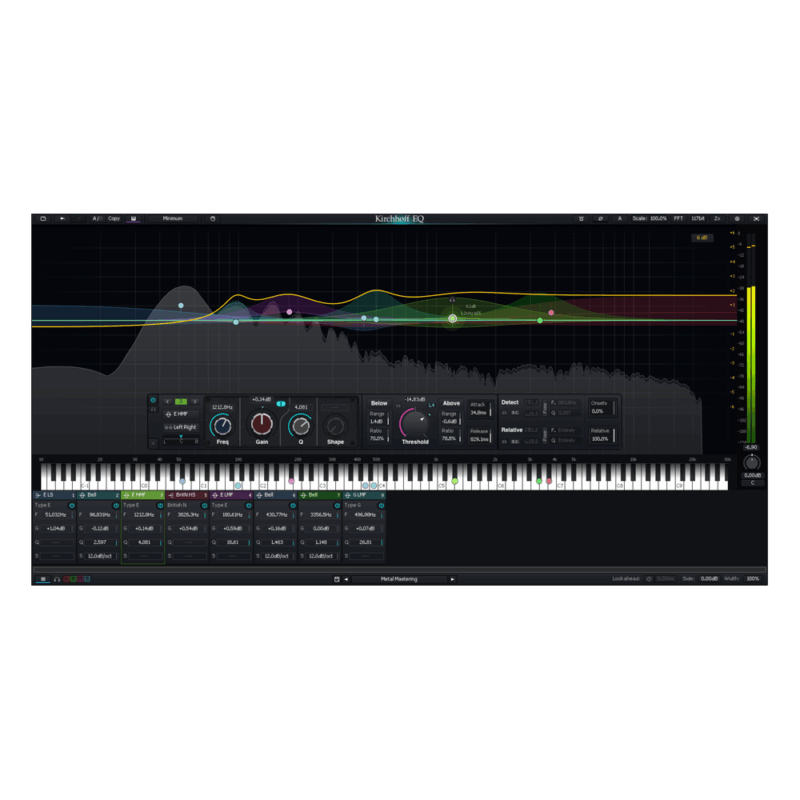This screenshot has height=800, width=800.
Task: Select the Below dynamics button
Action: click(379, 403)
